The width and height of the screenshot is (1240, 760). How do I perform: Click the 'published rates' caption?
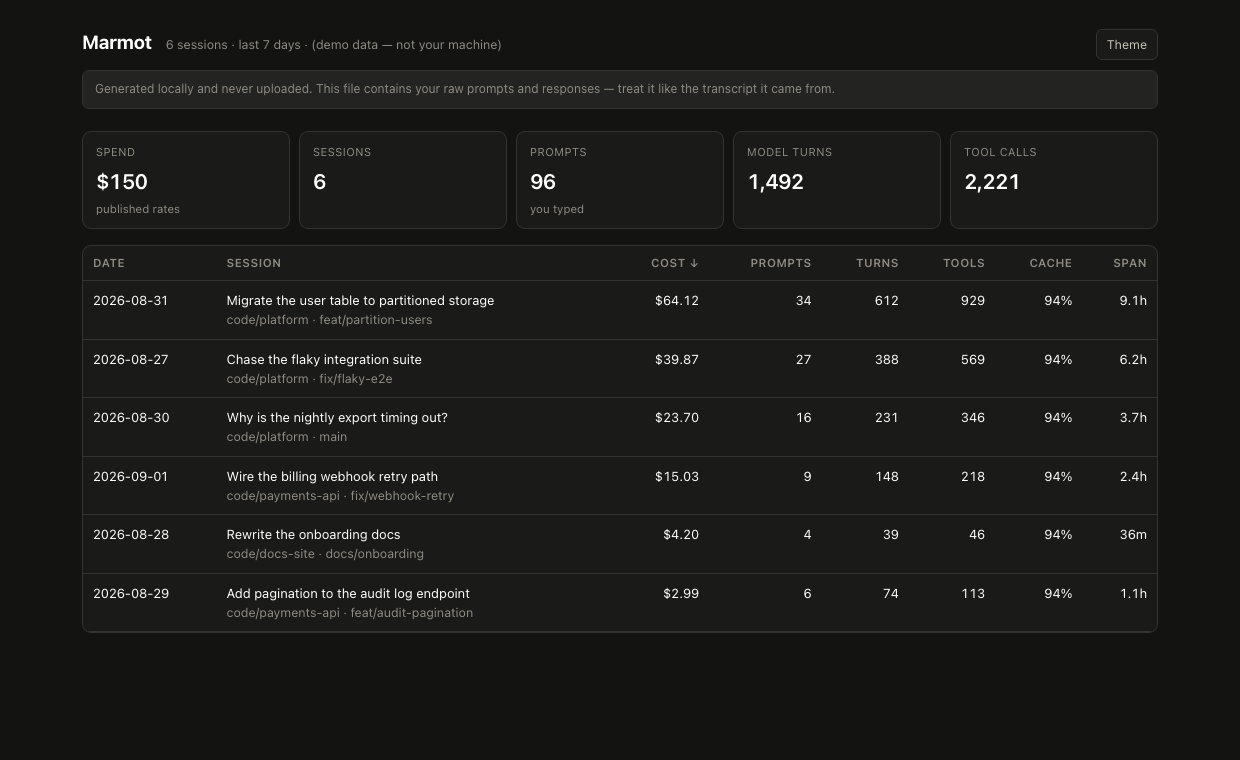coord(138,209)
